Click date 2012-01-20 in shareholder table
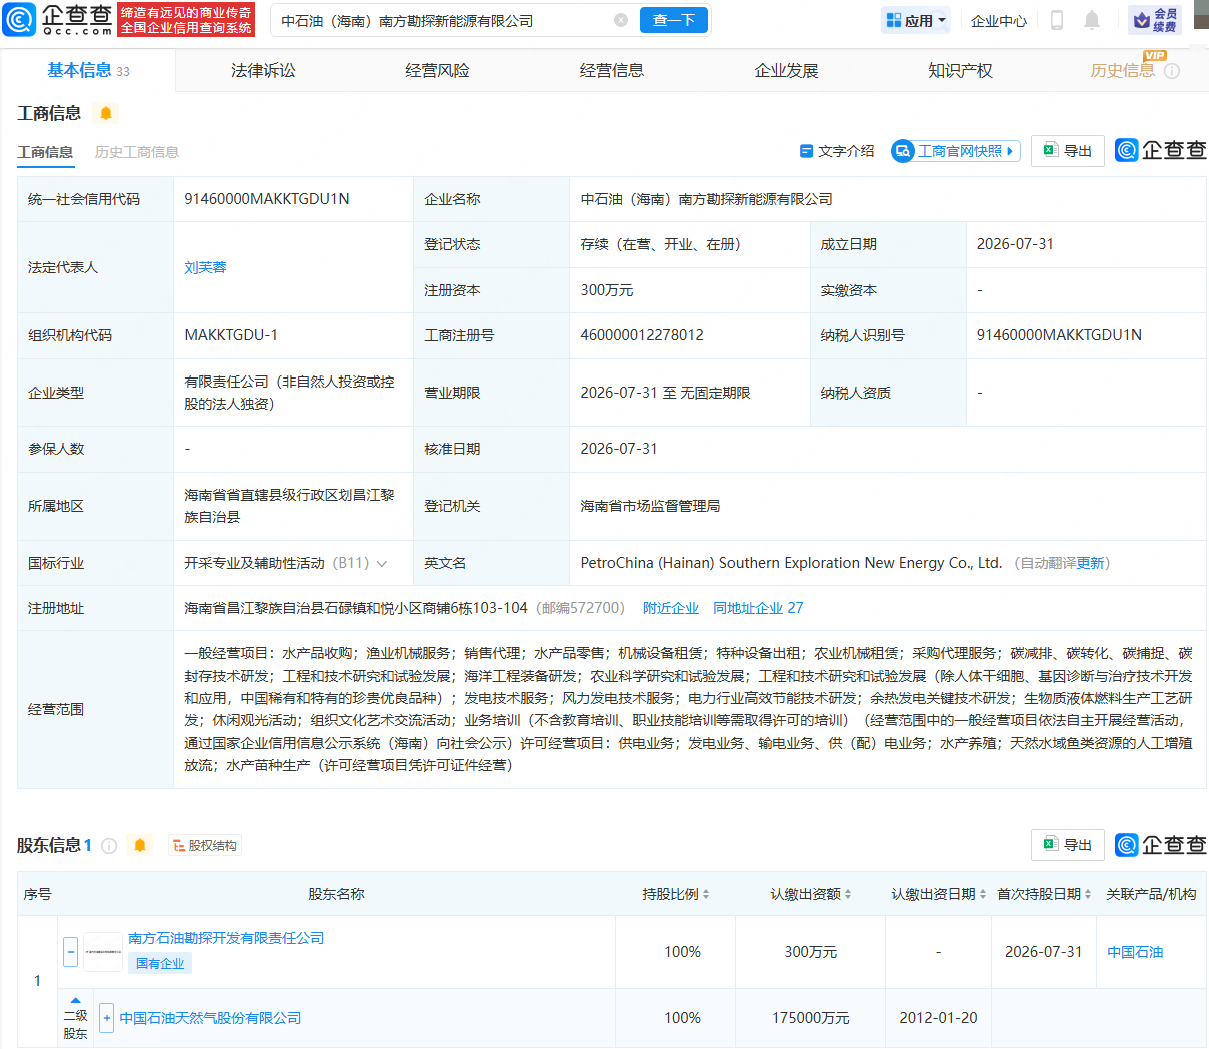 click(x=938, y=1018)
